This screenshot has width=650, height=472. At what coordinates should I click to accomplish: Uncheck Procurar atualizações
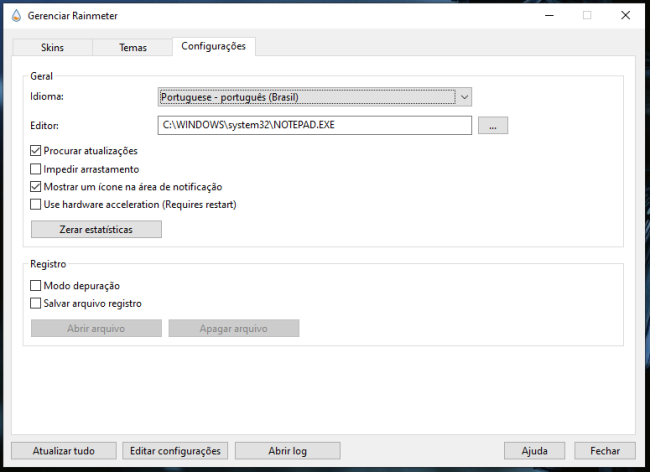tap(36, 151)
